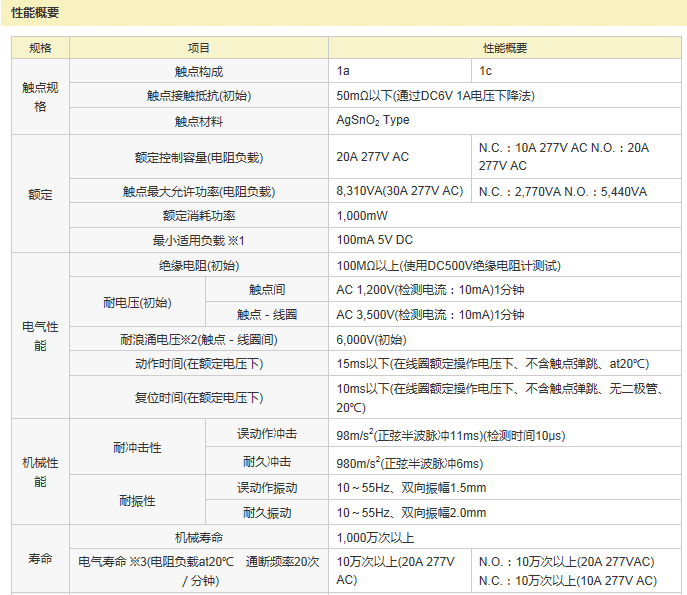The width and height of the screenshot is (687, 595).
Task: Click the 100mA 5V DC value cell
Action: pos(375,241)
